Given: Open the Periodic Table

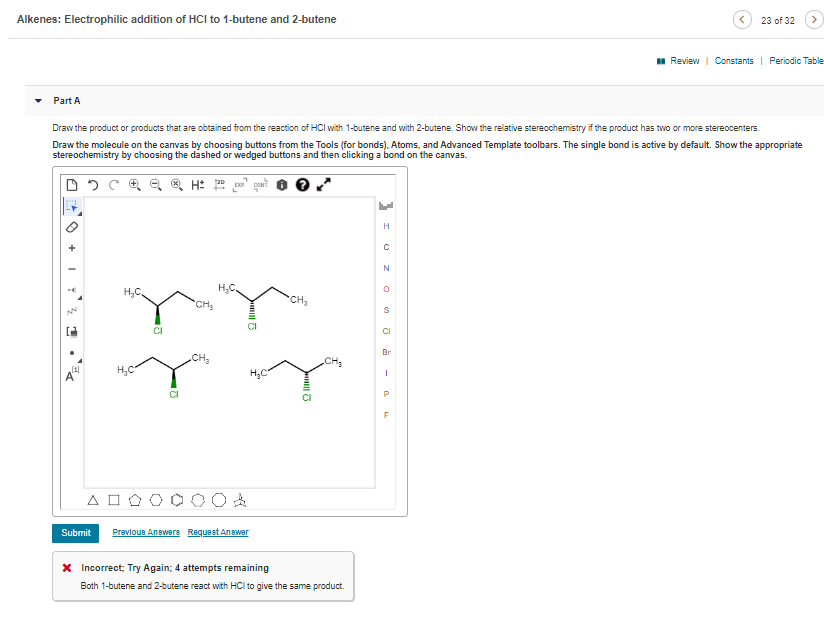Looking at the screenshot, I should [797, 60].
